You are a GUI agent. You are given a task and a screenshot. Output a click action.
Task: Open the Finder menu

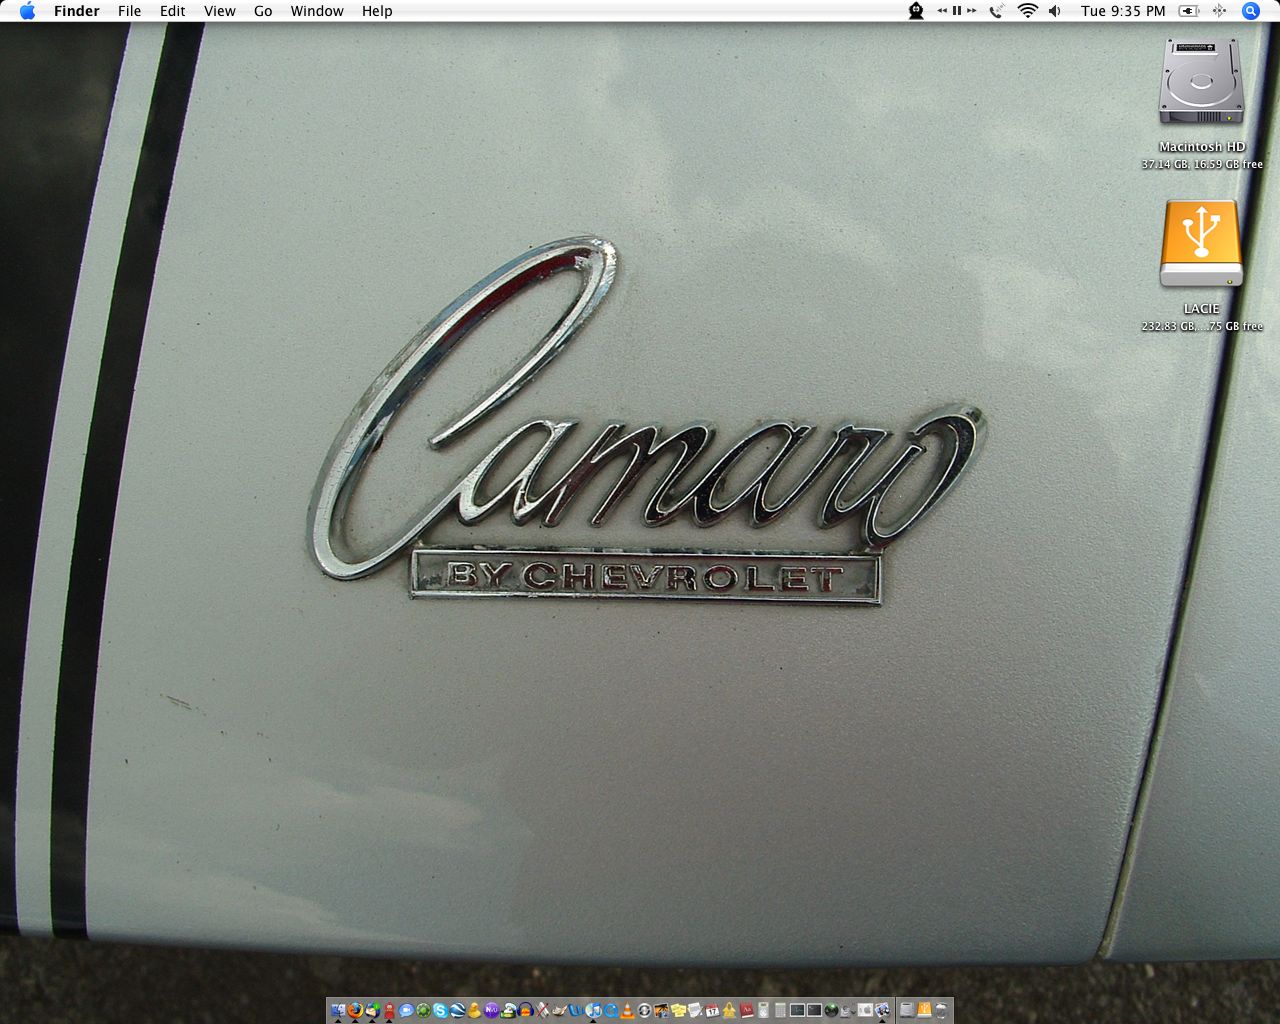click(x=76, y=11)
